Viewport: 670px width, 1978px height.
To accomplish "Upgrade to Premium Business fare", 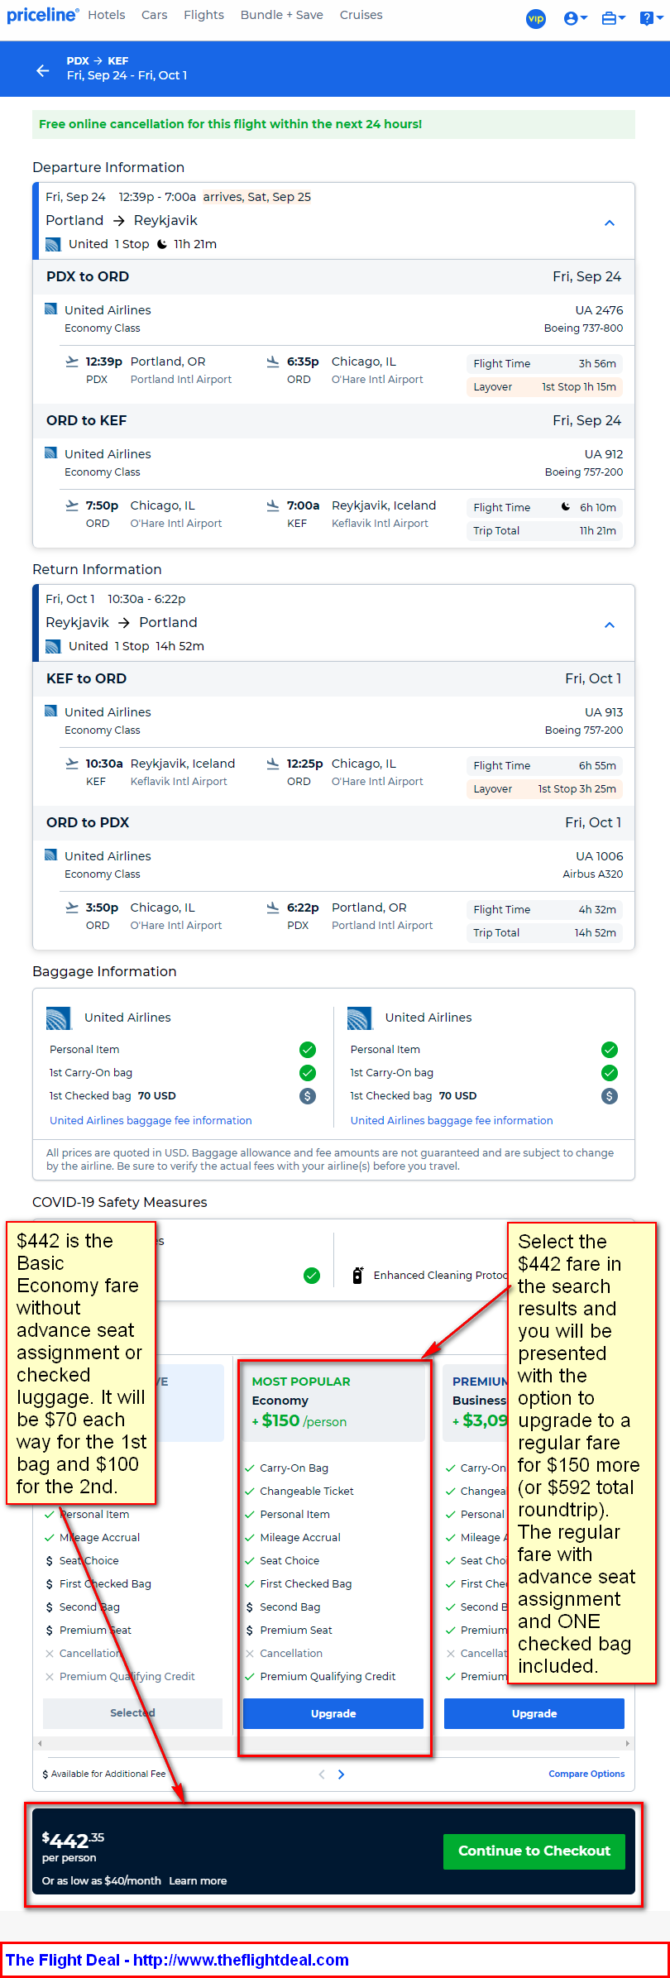I will (x=534, y=1713).
